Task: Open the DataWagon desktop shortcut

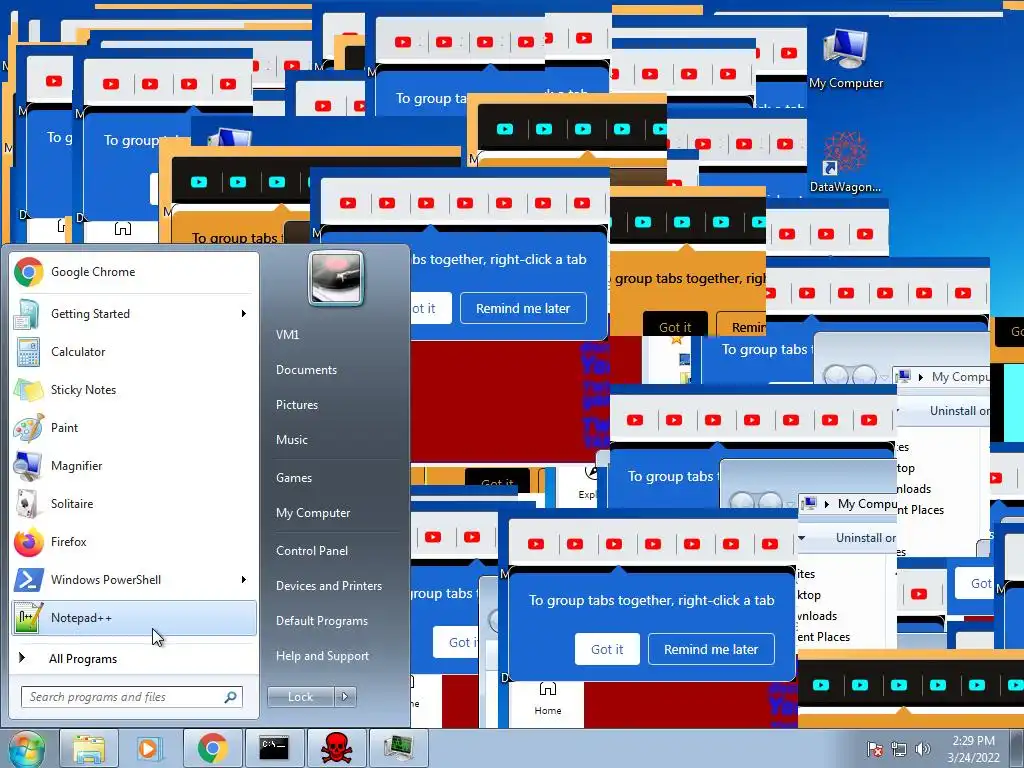Action: click(846, 161)
